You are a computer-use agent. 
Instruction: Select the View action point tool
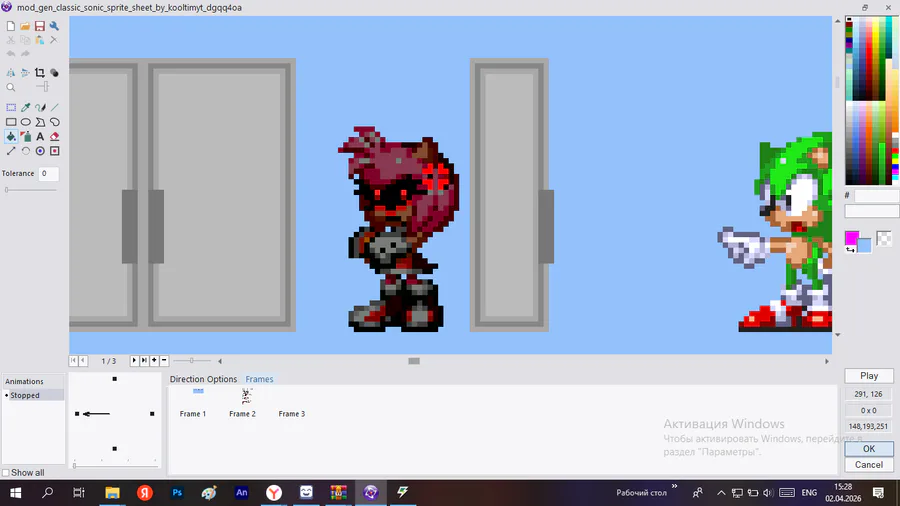55,151
